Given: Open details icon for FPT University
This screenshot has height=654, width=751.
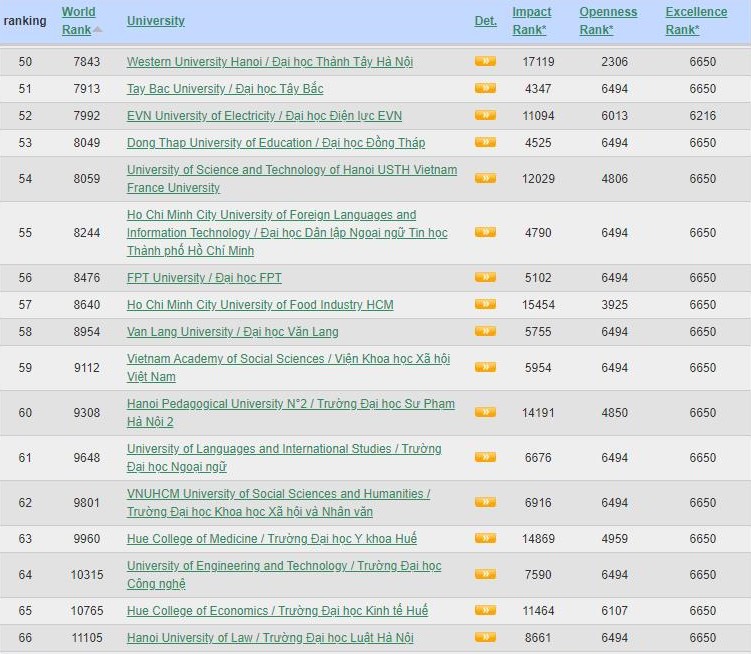Looking at the screenshot, I should [485, 277].
